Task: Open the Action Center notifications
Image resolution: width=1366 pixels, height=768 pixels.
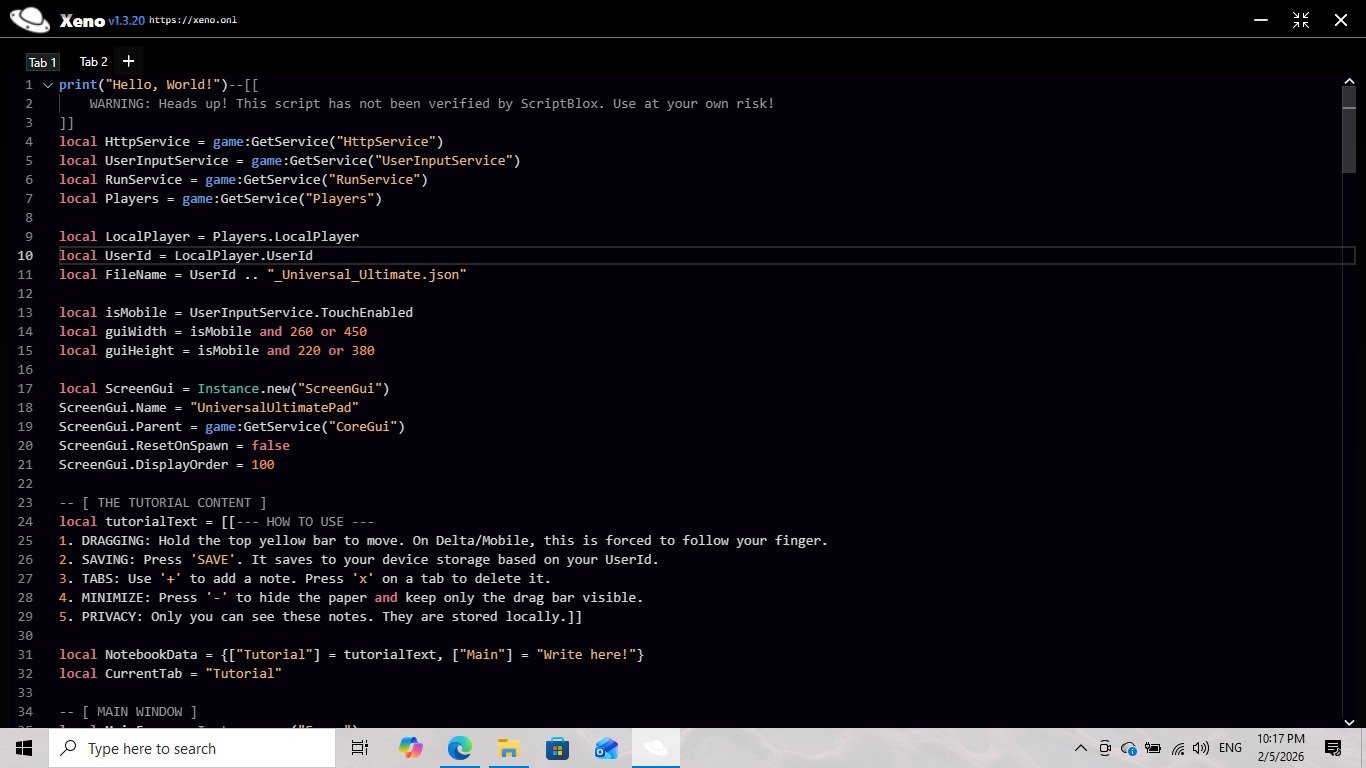Action: tap(1332, 748)
